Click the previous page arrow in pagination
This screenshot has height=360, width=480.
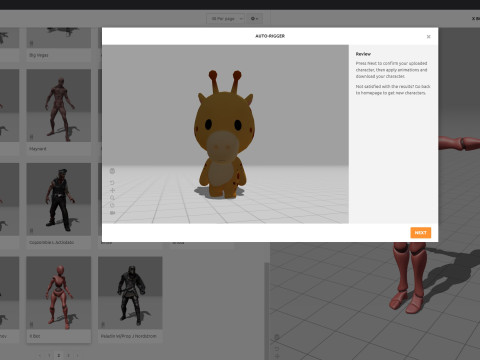click(40, 356)
